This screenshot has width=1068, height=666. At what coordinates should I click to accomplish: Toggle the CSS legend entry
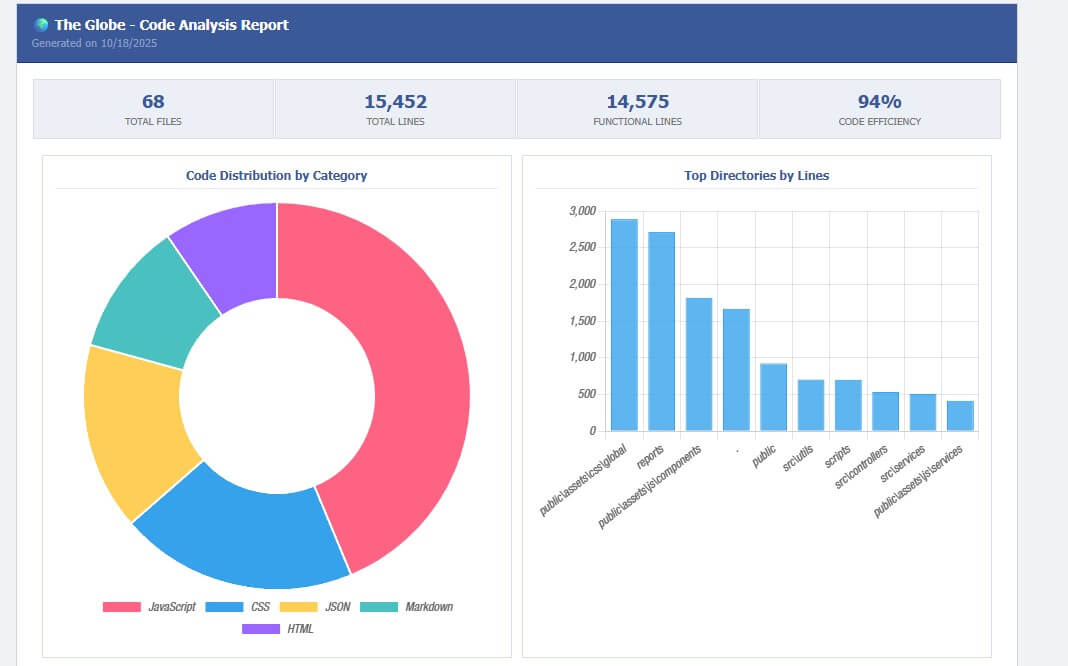pos(239,607)
